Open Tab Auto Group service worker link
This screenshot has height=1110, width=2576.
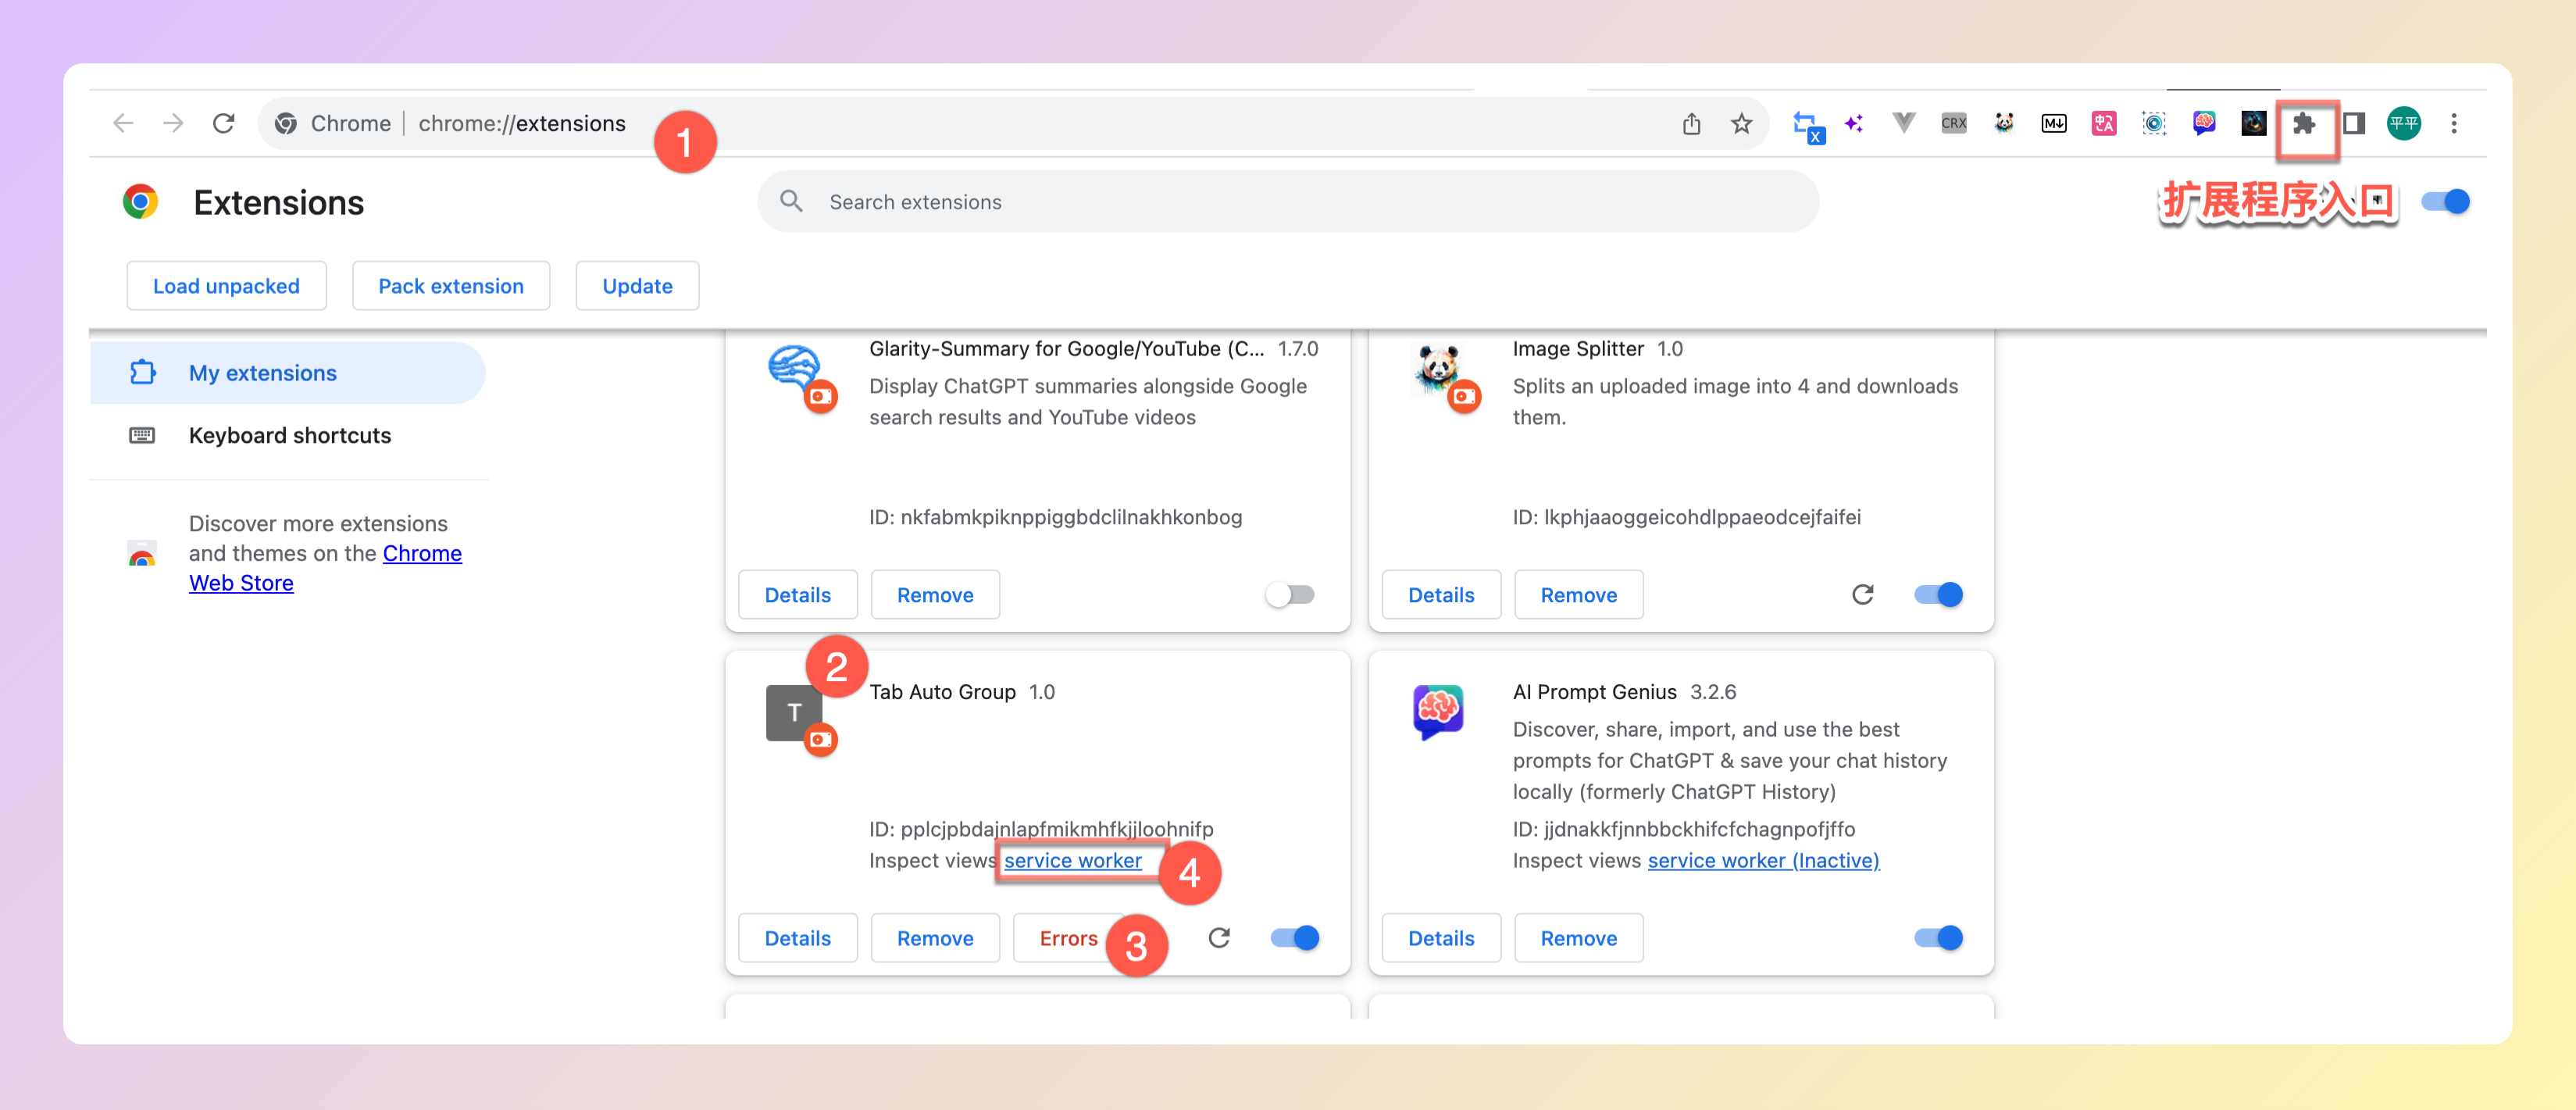point(1072,861)
